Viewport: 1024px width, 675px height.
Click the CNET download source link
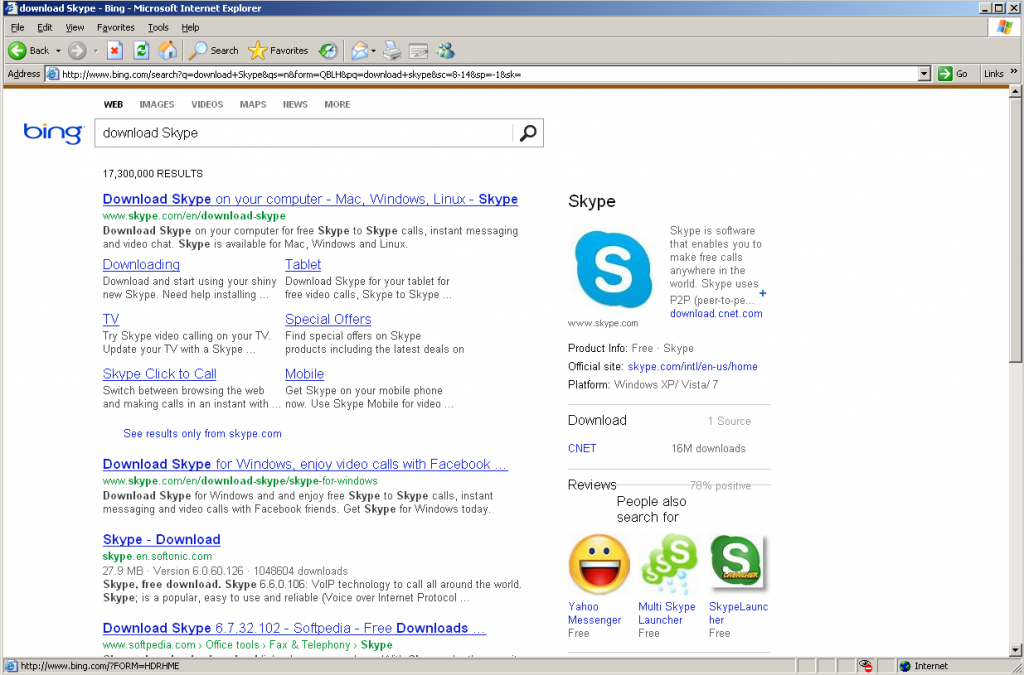582,448
